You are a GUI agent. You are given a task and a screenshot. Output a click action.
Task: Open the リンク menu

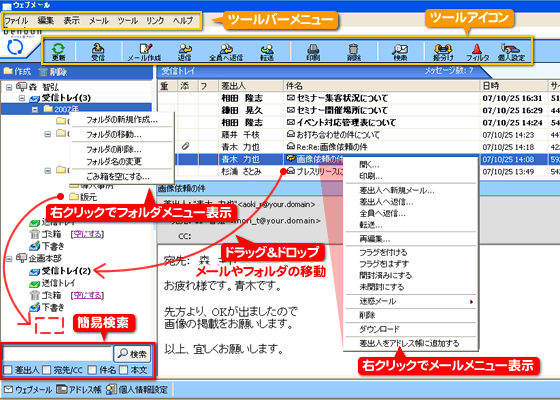155,20
